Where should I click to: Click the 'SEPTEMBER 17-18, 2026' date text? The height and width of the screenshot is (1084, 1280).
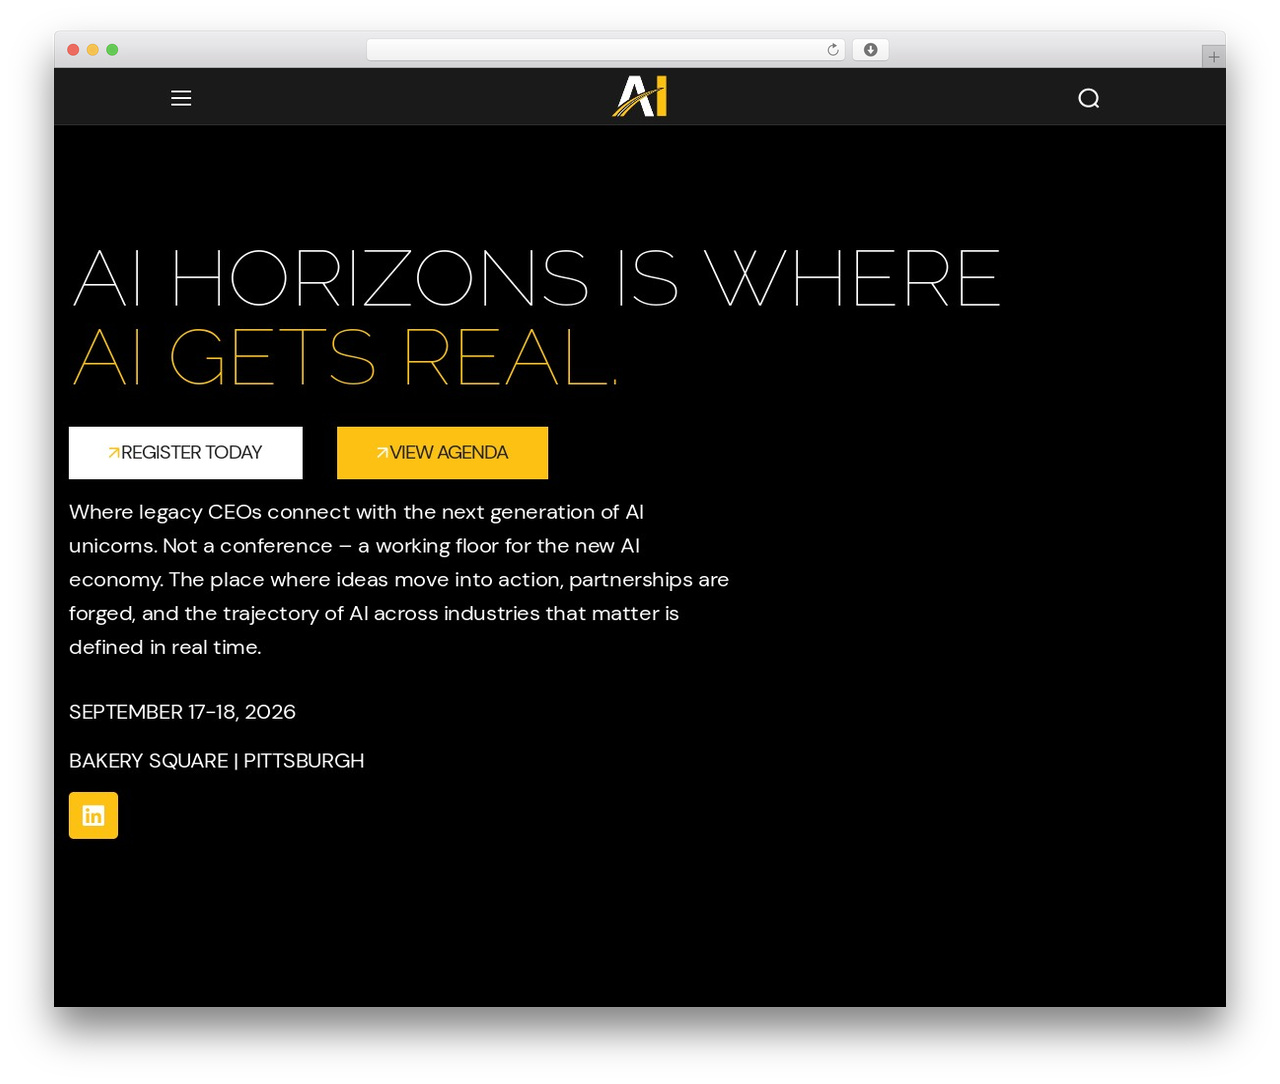point(182,712)
